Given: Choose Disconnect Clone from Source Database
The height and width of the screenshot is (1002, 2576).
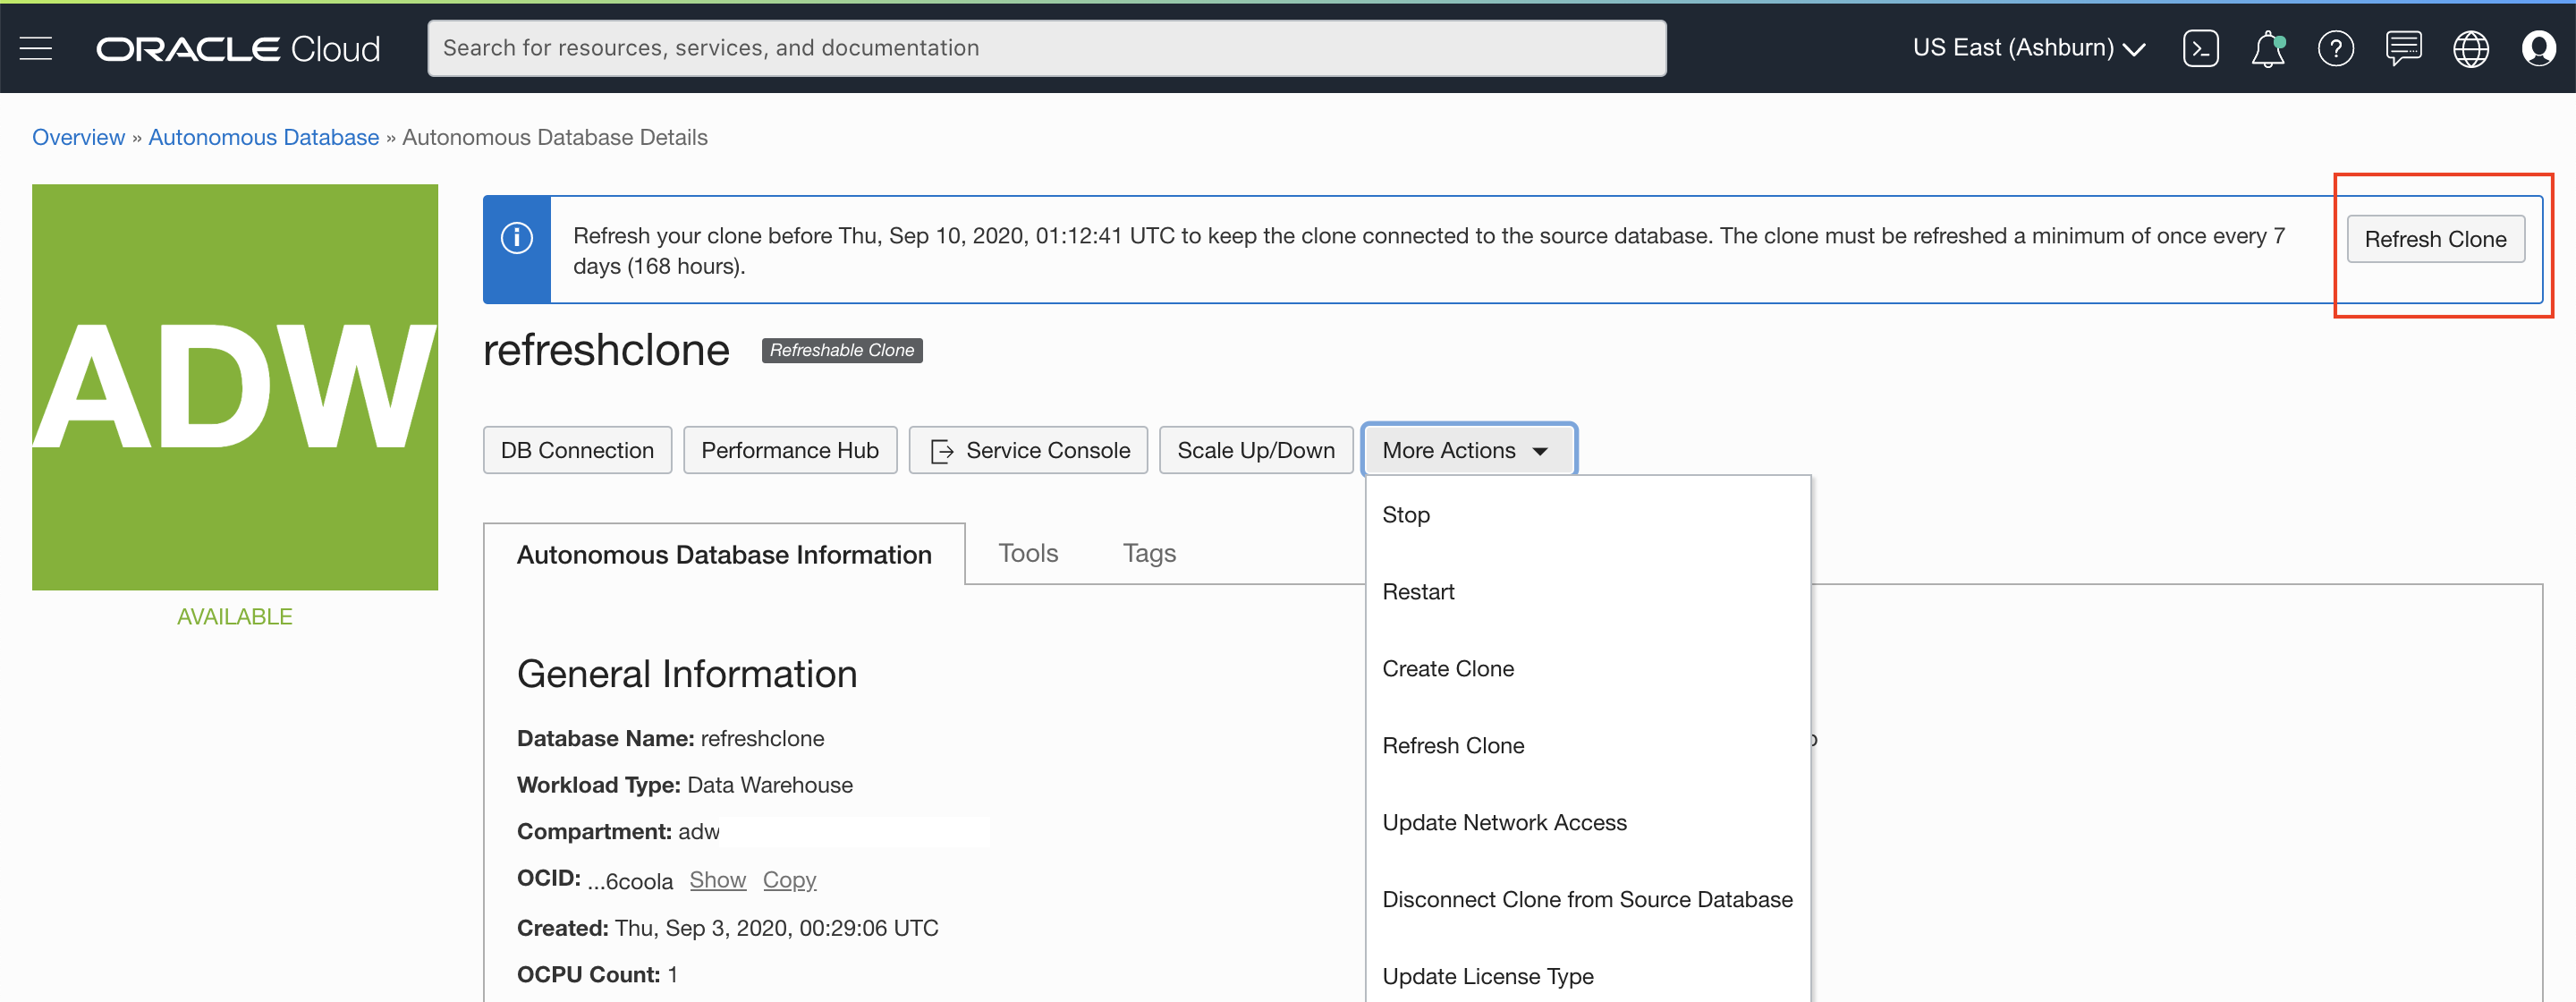Looking at the screenshot, I should [x=1586, y=899].
